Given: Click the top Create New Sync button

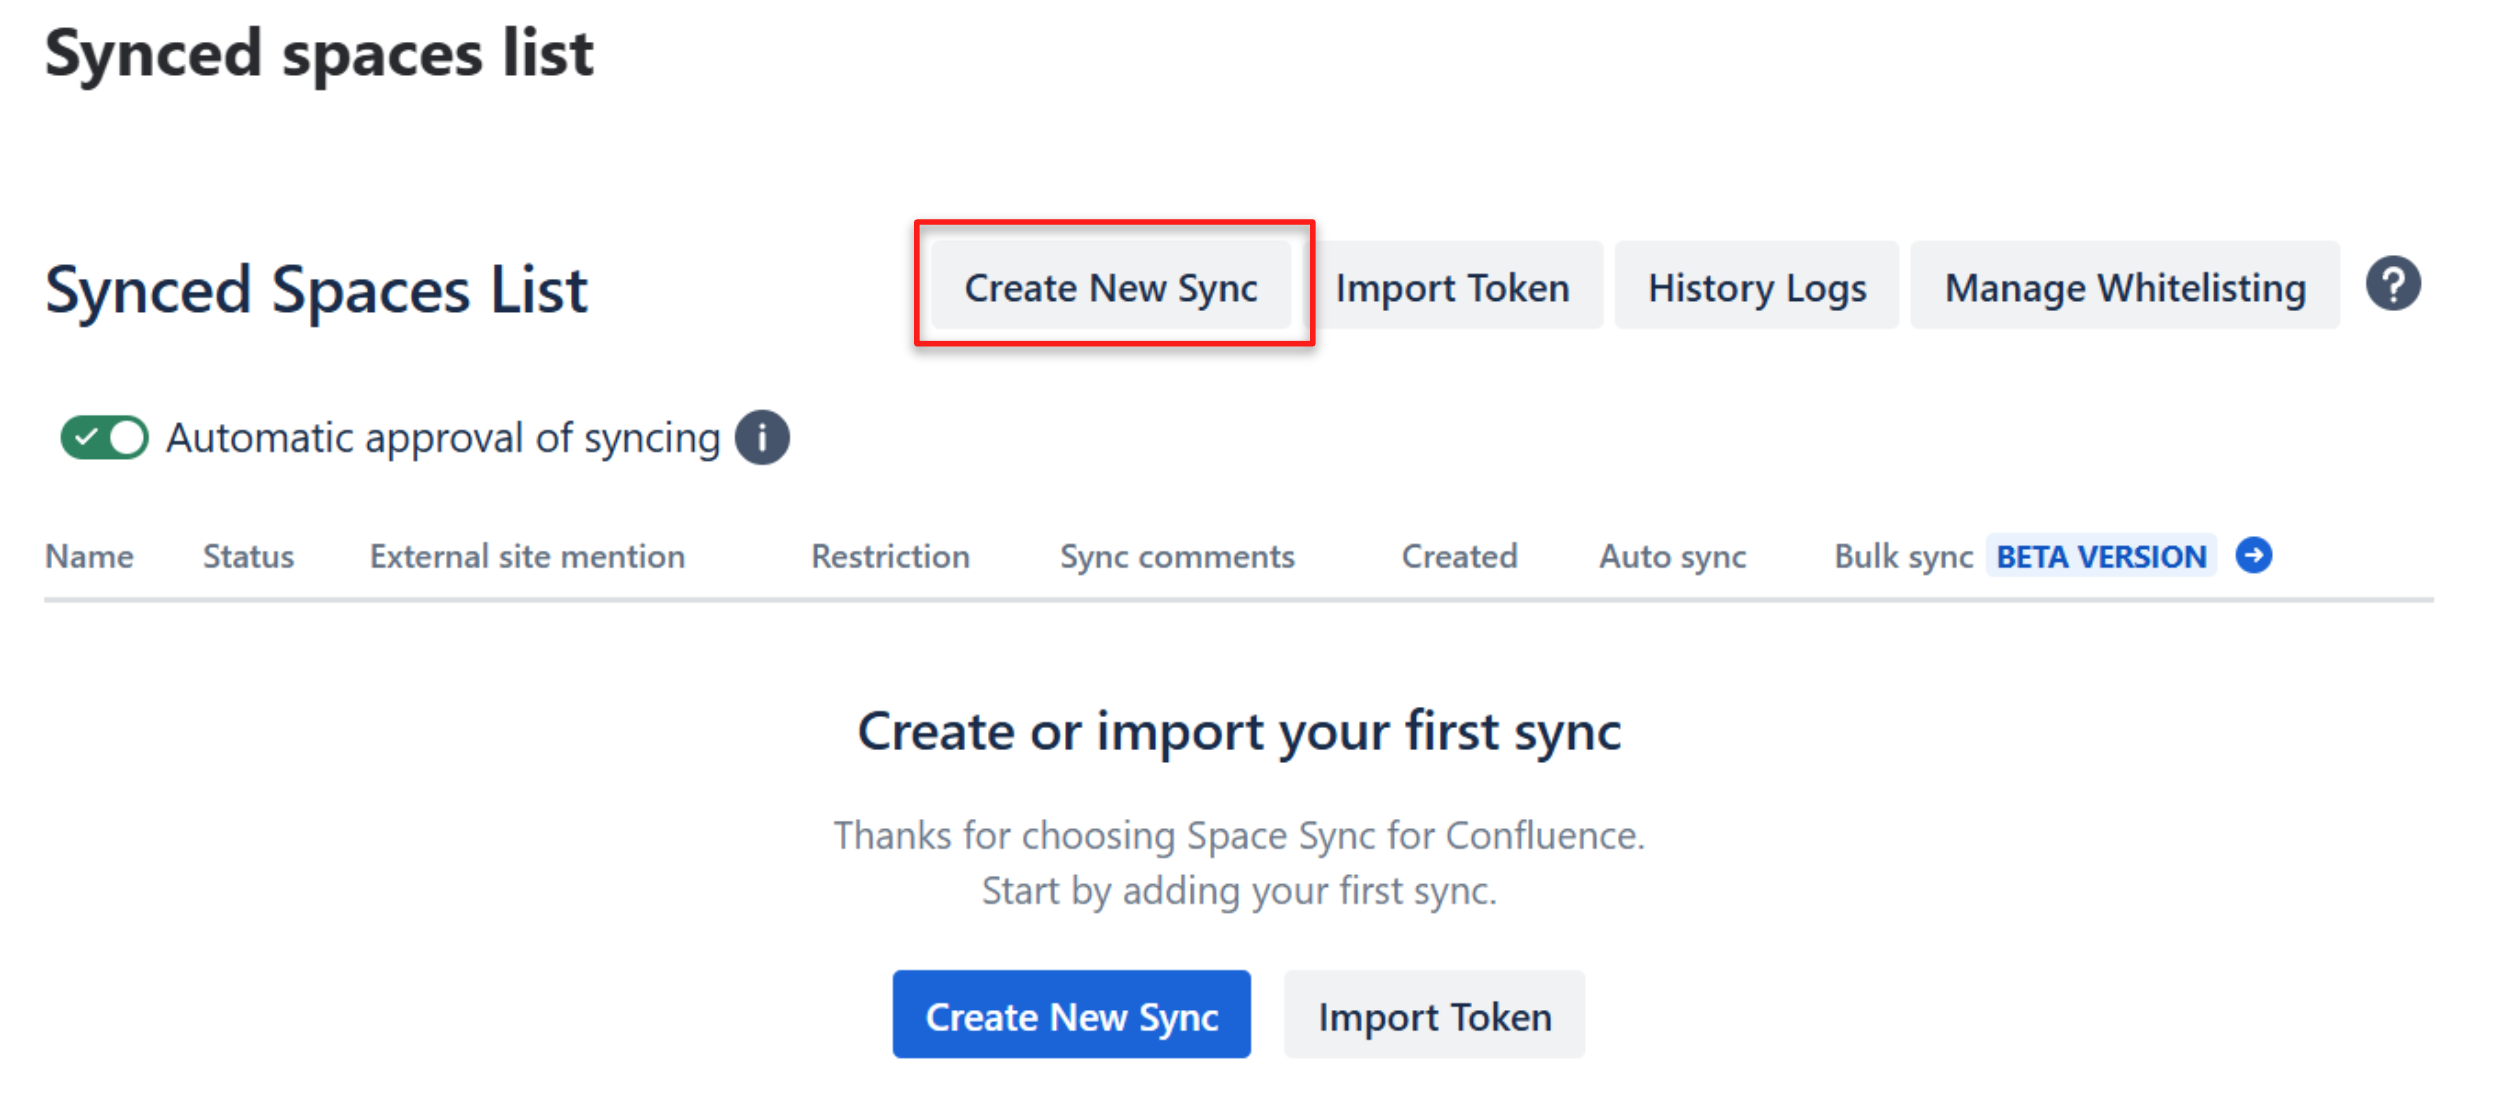Looking at the screenshot, I should 1111,288.
